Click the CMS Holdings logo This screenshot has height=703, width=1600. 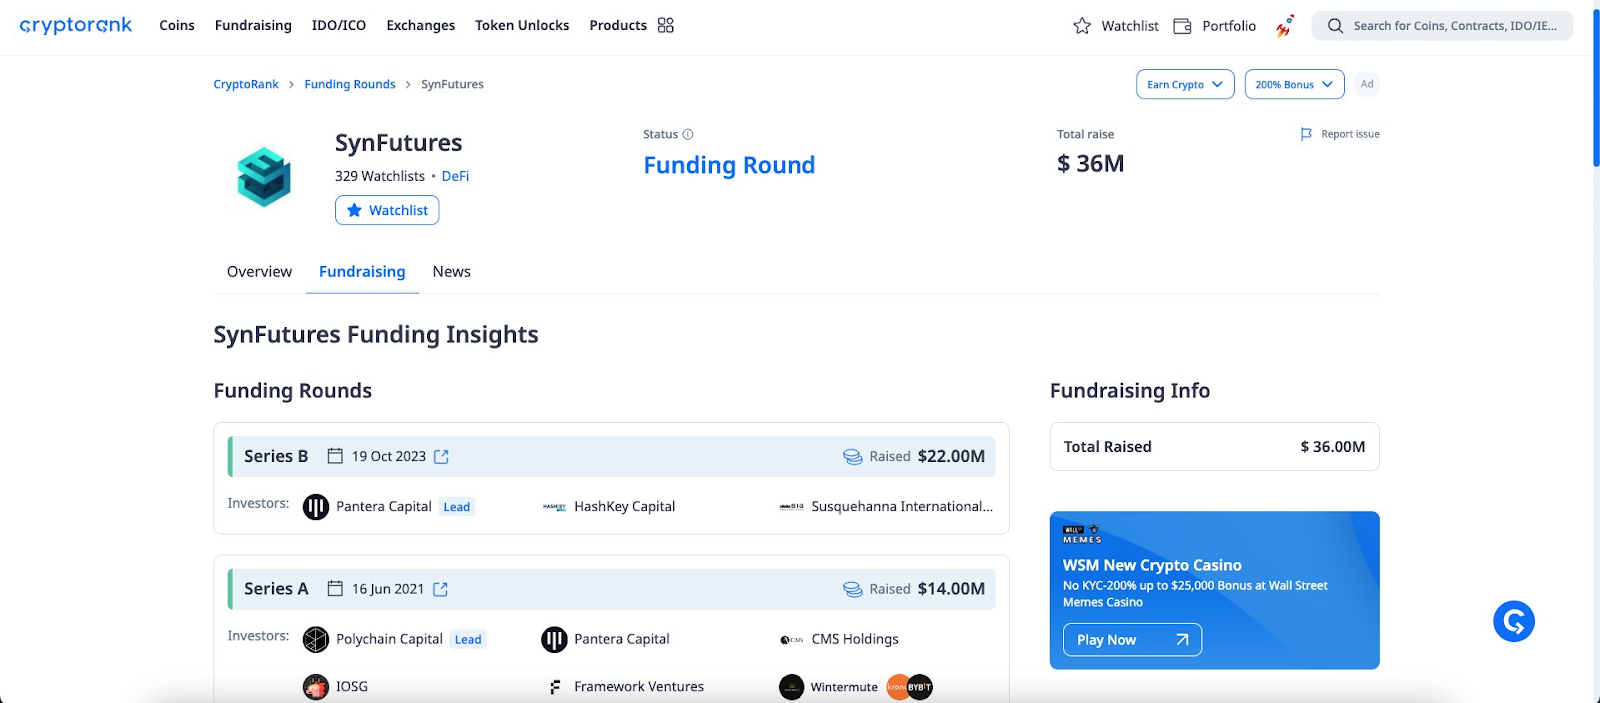(792, 640)
